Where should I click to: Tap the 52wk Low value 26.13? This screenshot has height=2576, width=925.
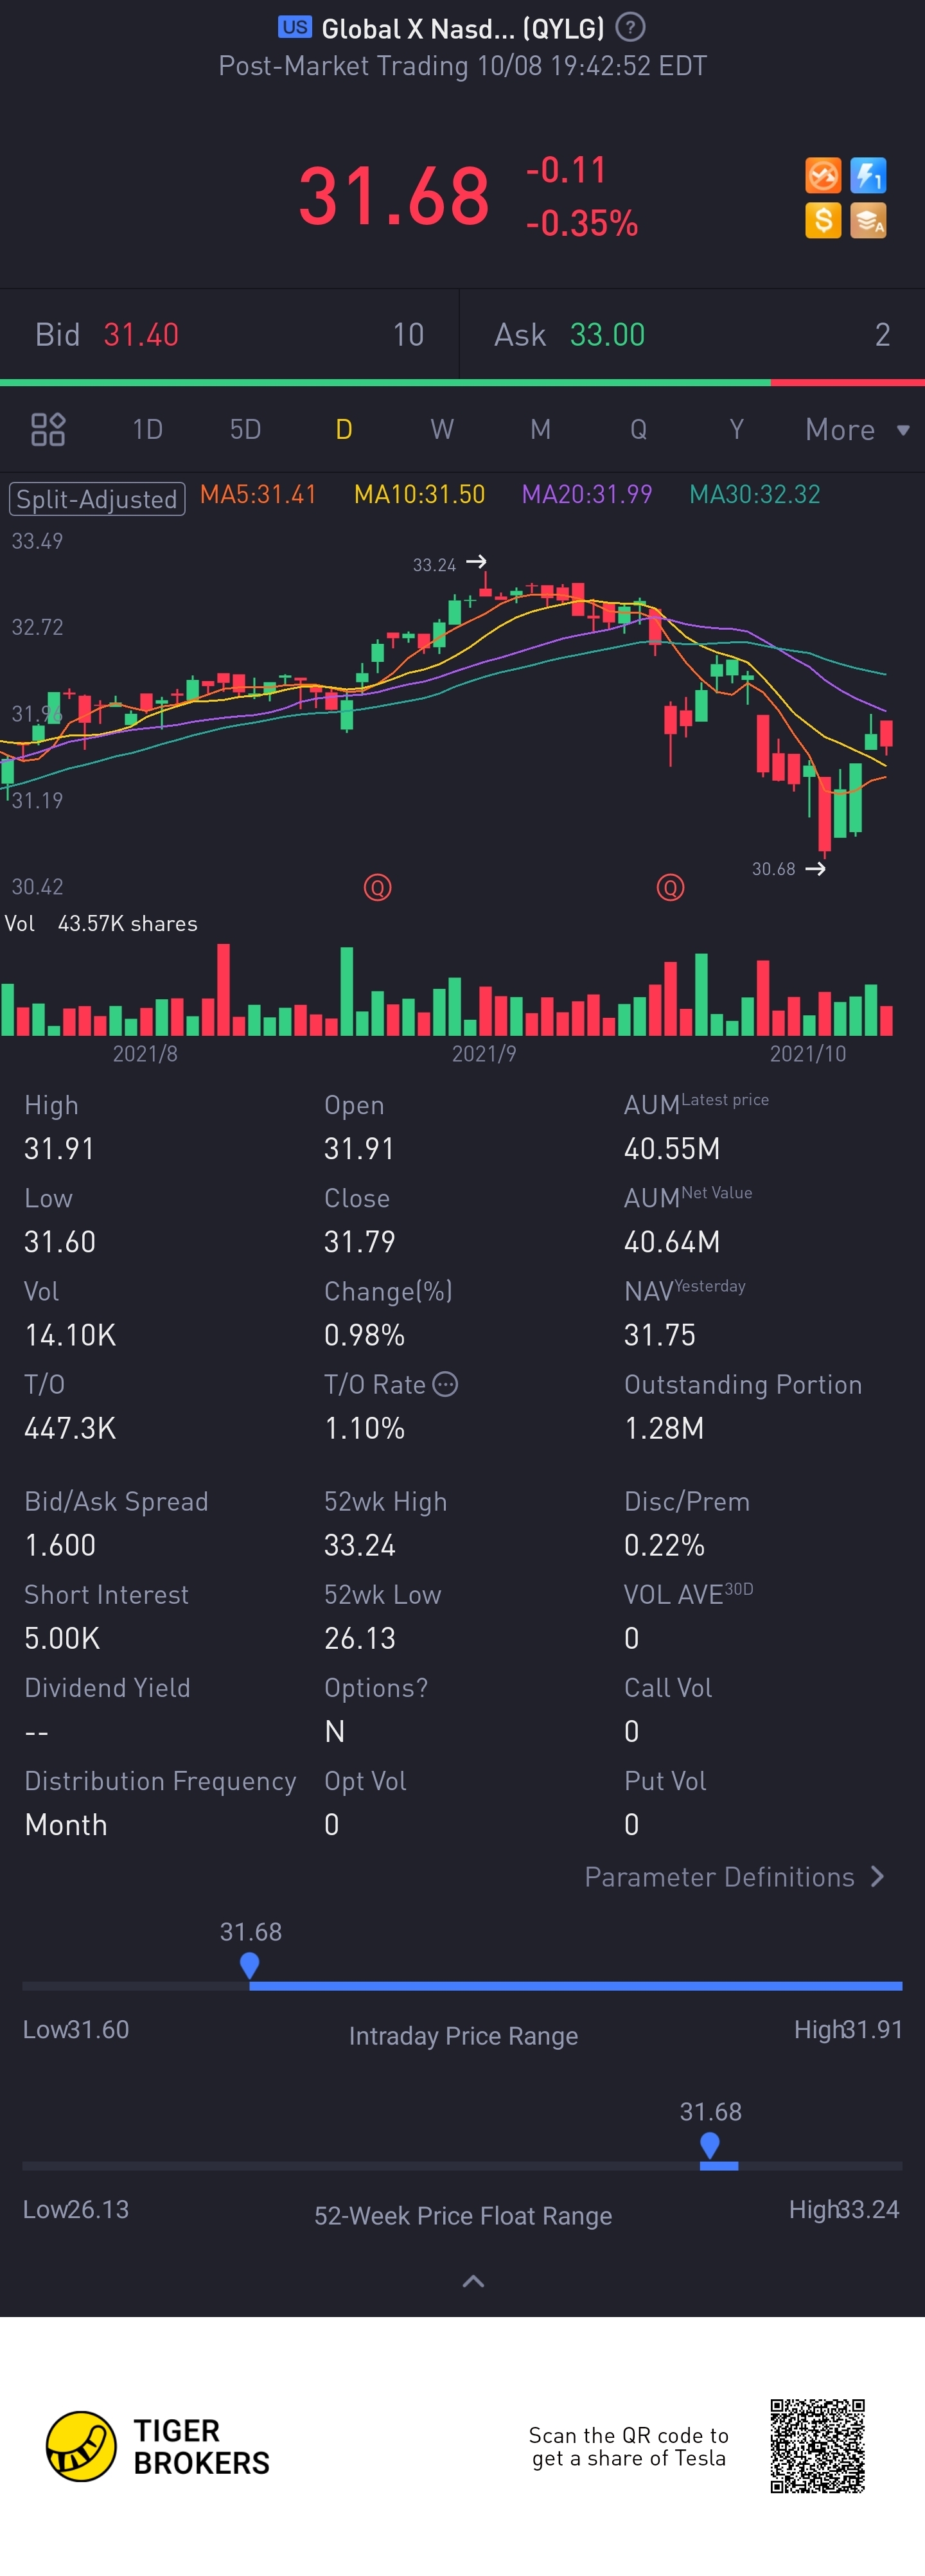(x=360, y=1638)
